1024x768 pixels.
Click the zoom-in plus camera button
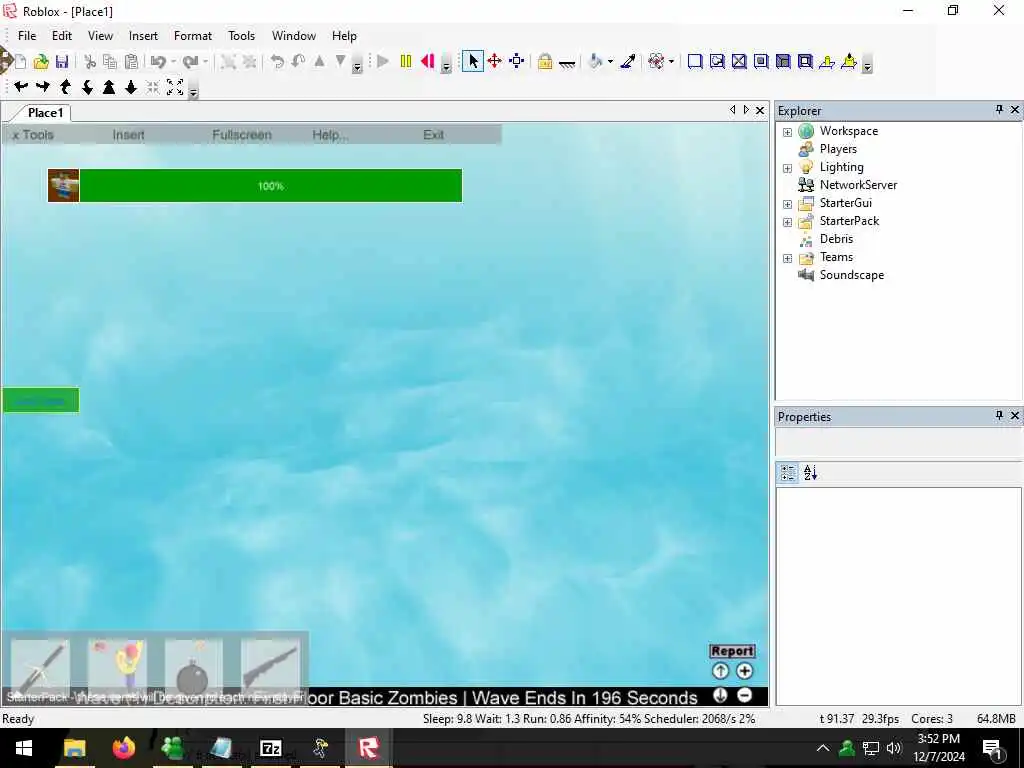[744, 671]
